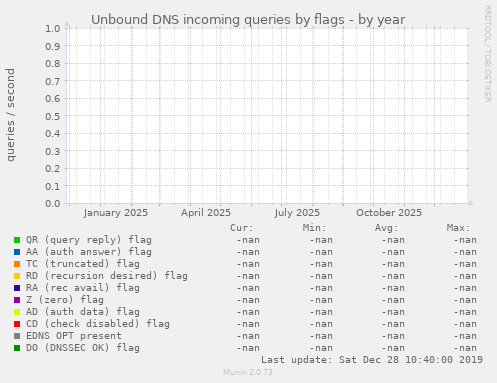This screenshot has height=383, width=497.
Task: Click the Avg -nan value for EDNS OPT present
Action: 393,336
